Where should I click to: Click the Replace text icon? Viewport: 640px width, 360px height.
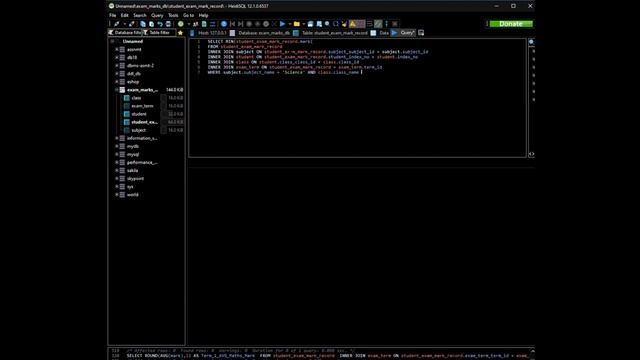point(336,24)
